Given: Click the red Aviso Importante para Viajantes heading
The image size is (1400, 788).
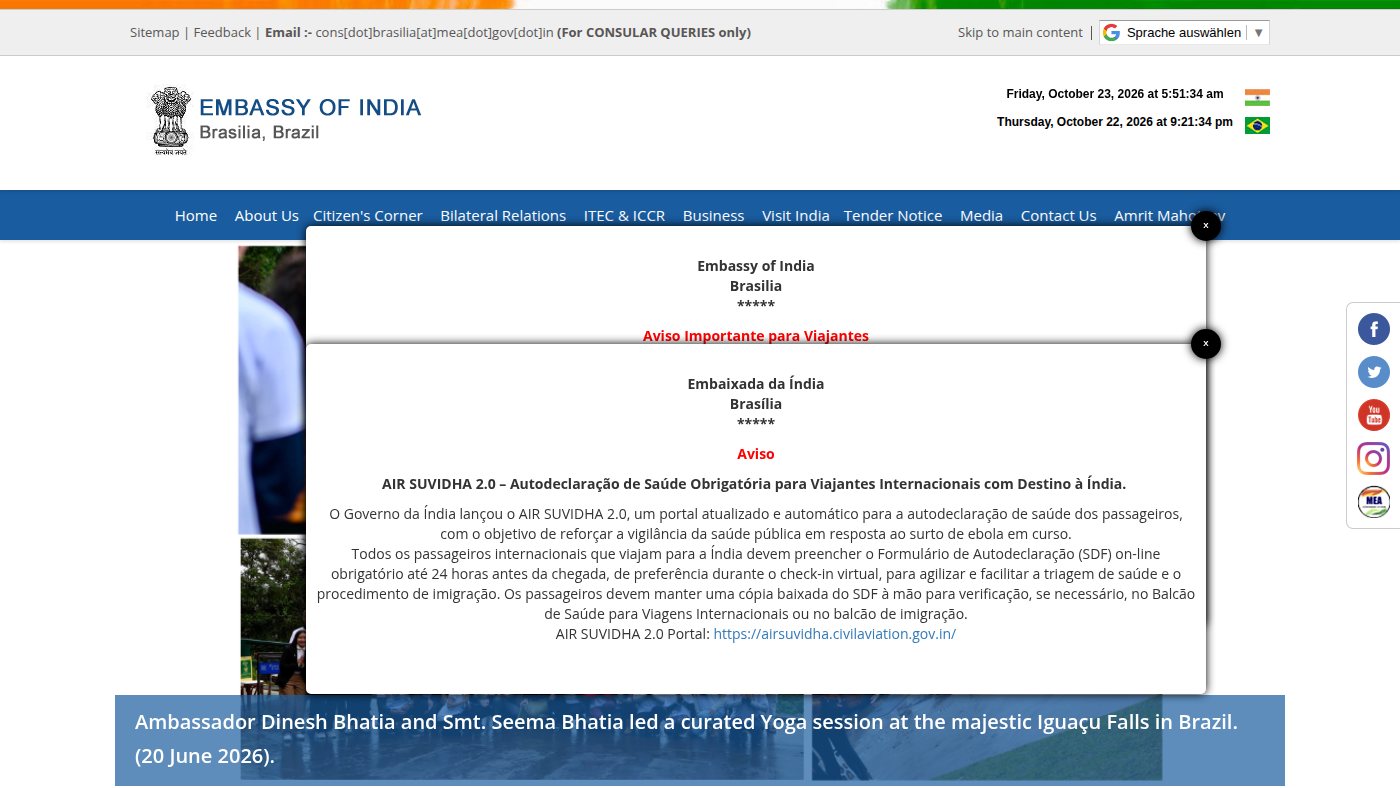Looking at the screenshot, I should pos(756,335).
